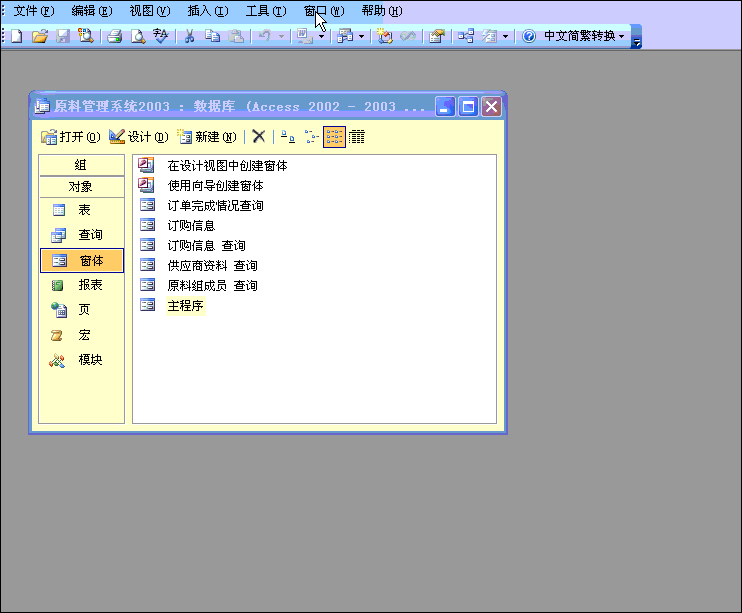Select 模块 in the objects list
The width and height of the screenshot is (742, 613).
point(81,360)
